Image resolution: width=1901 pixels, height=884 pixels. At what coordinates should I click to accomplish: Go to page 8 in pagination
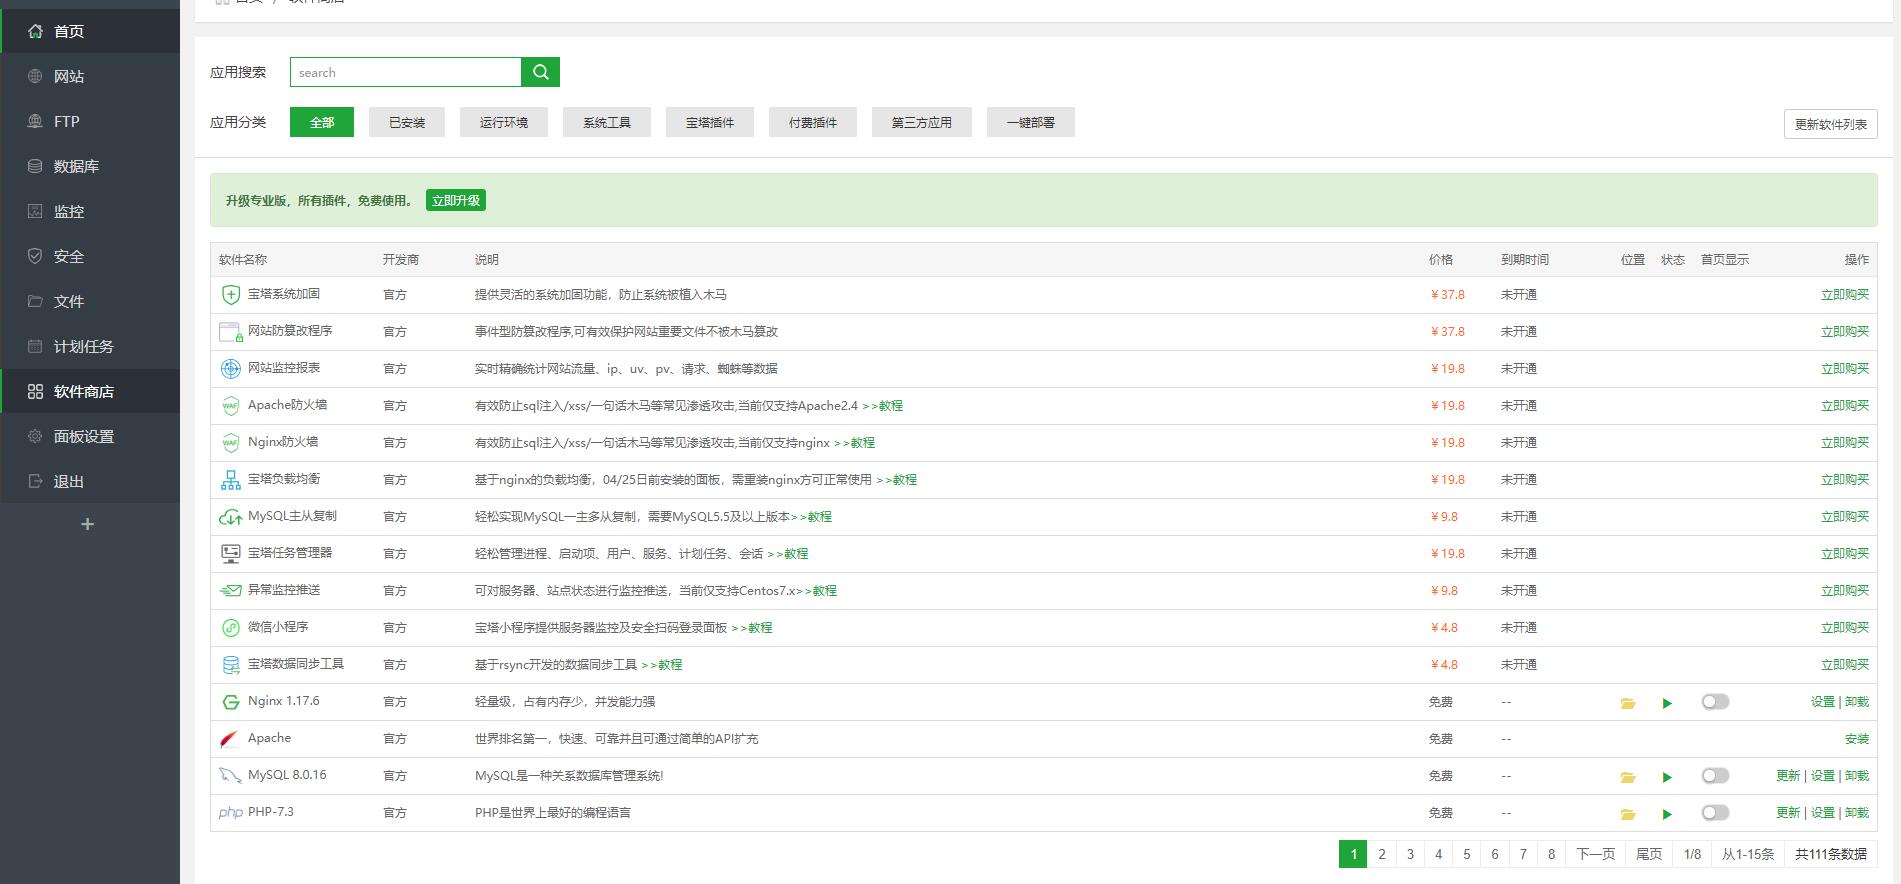pyautogui.click(x=1551, y=854)
